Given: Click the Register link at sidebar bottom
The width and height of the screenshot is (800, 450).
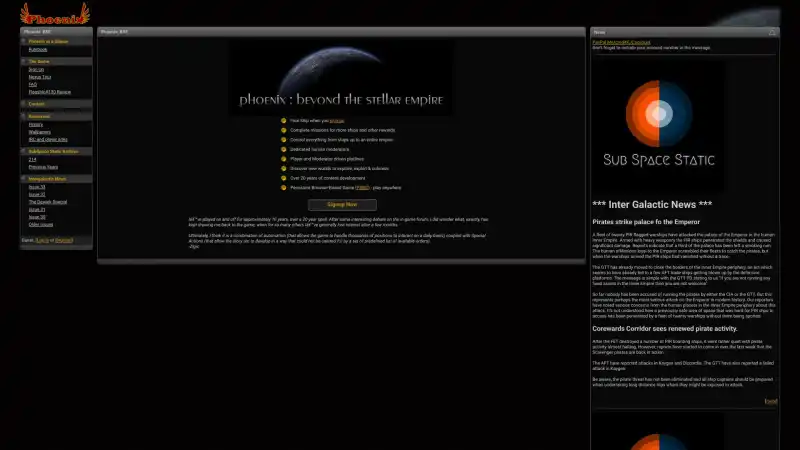Looking at the screenshot, I should coord(63,240).
